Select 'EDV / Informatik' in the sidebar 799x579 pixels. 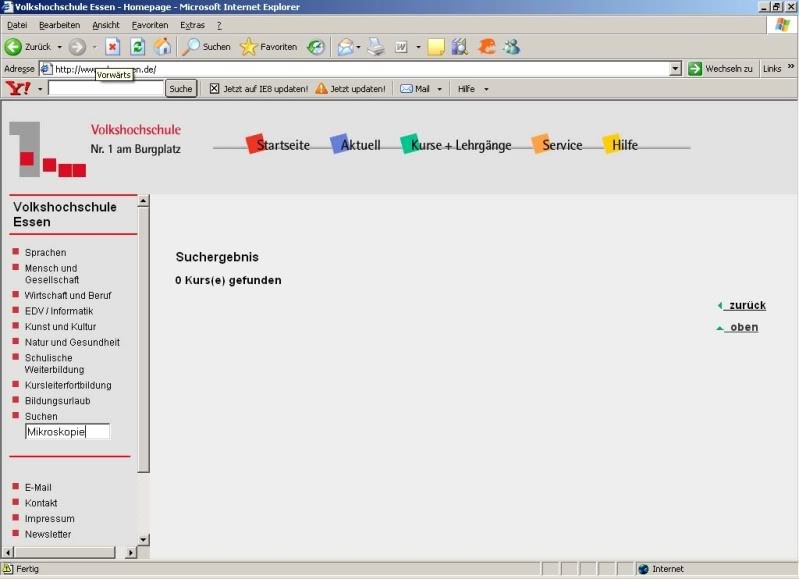(x=58, y=311)
